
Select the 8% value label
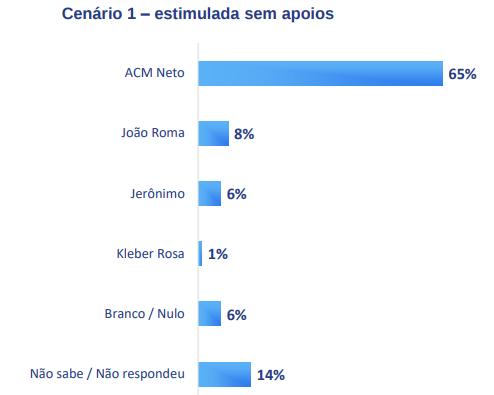244,134
